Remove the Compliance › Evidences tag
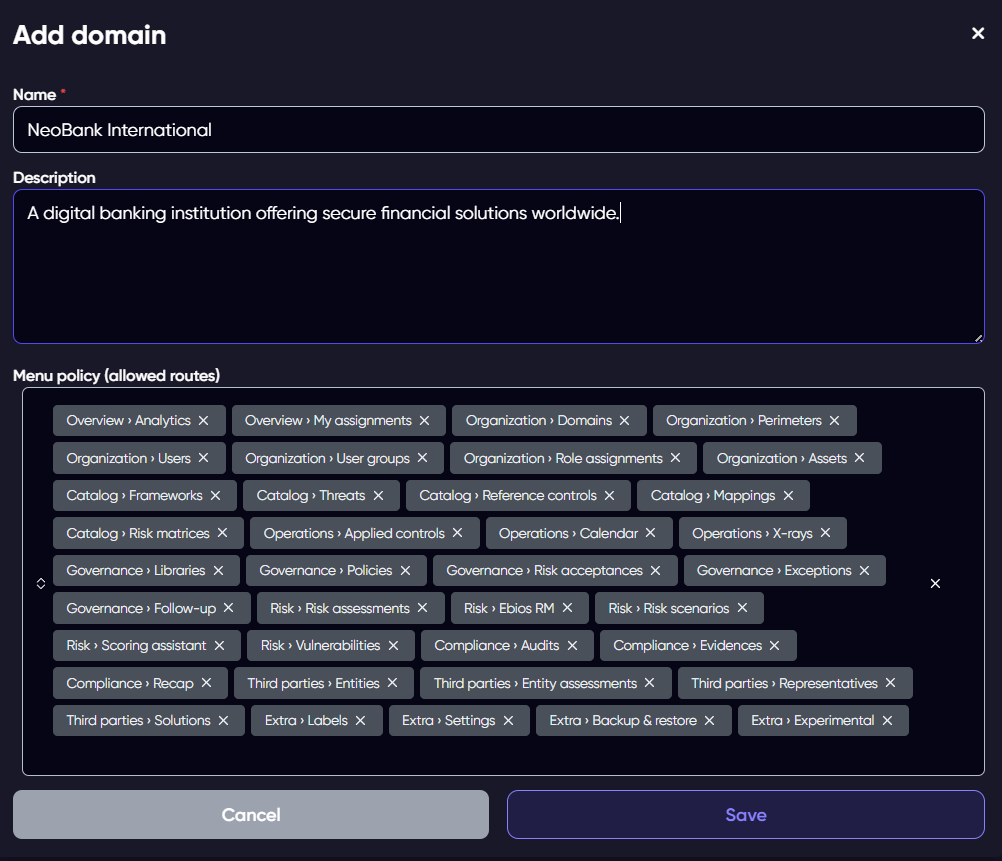Image resolution: width=1002 pixels, height=861 pixels. point(775,646)
